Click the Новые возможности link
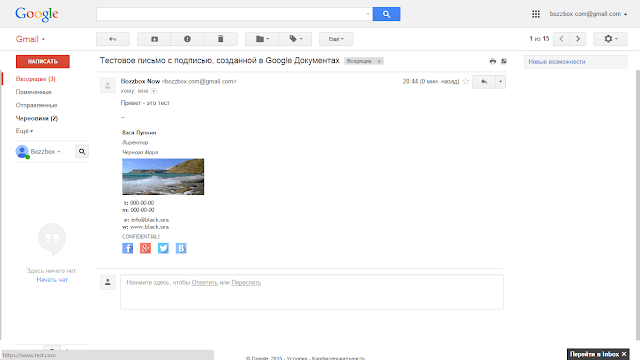Viewport: 640px width, 360px height. click(557, 62)
